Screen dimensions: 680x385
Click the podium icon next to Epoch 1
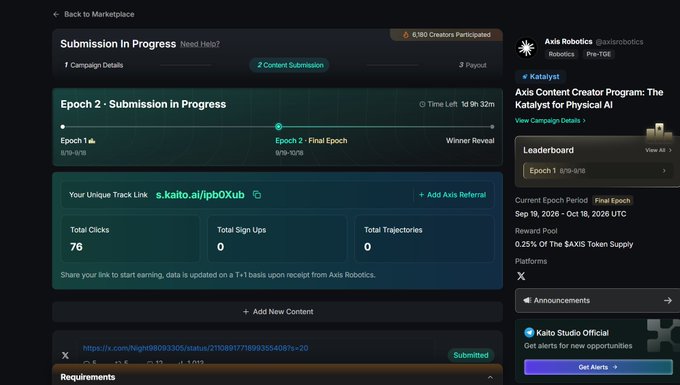pos(92,140)
